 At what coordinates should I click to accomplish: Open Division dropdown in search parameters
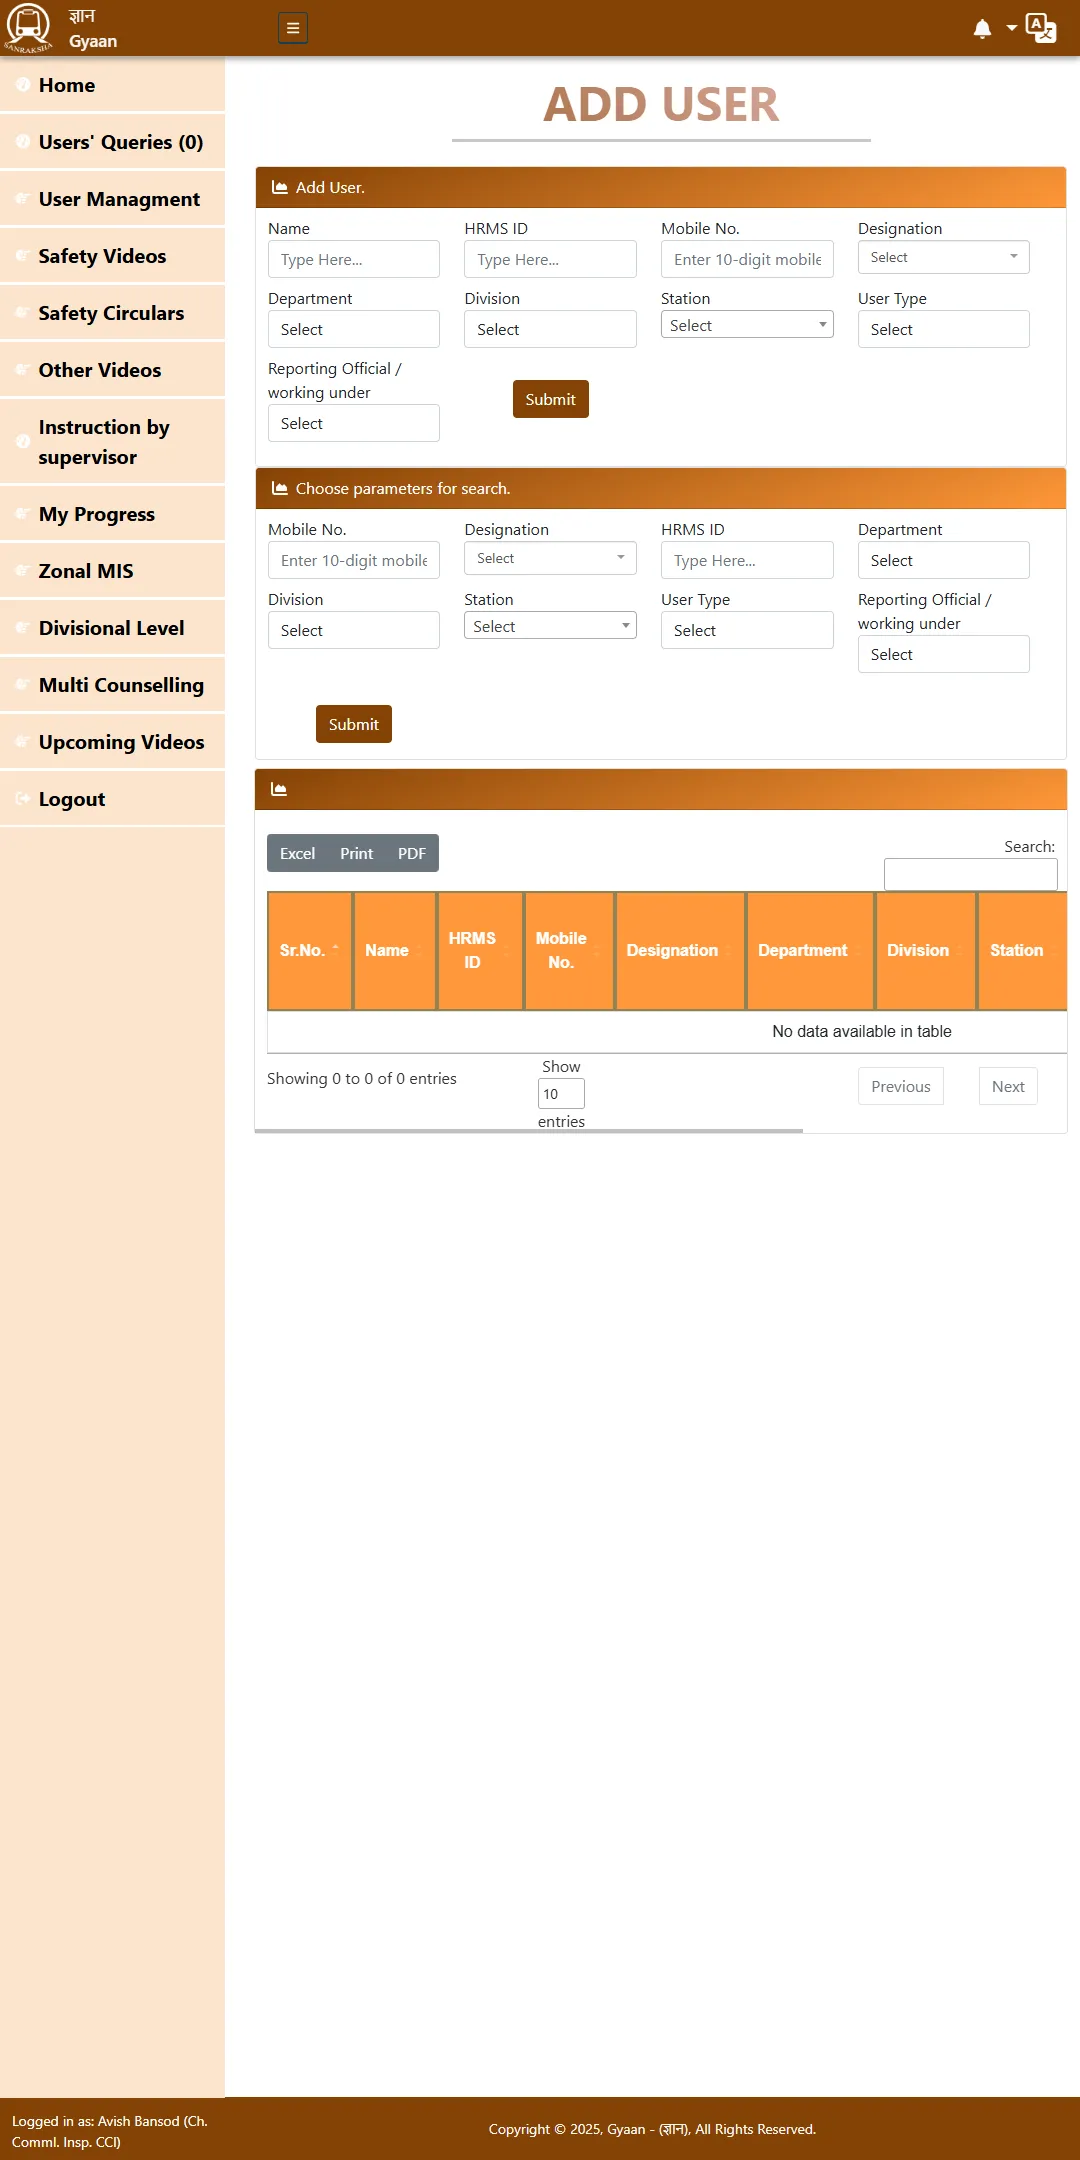[354, 630]
